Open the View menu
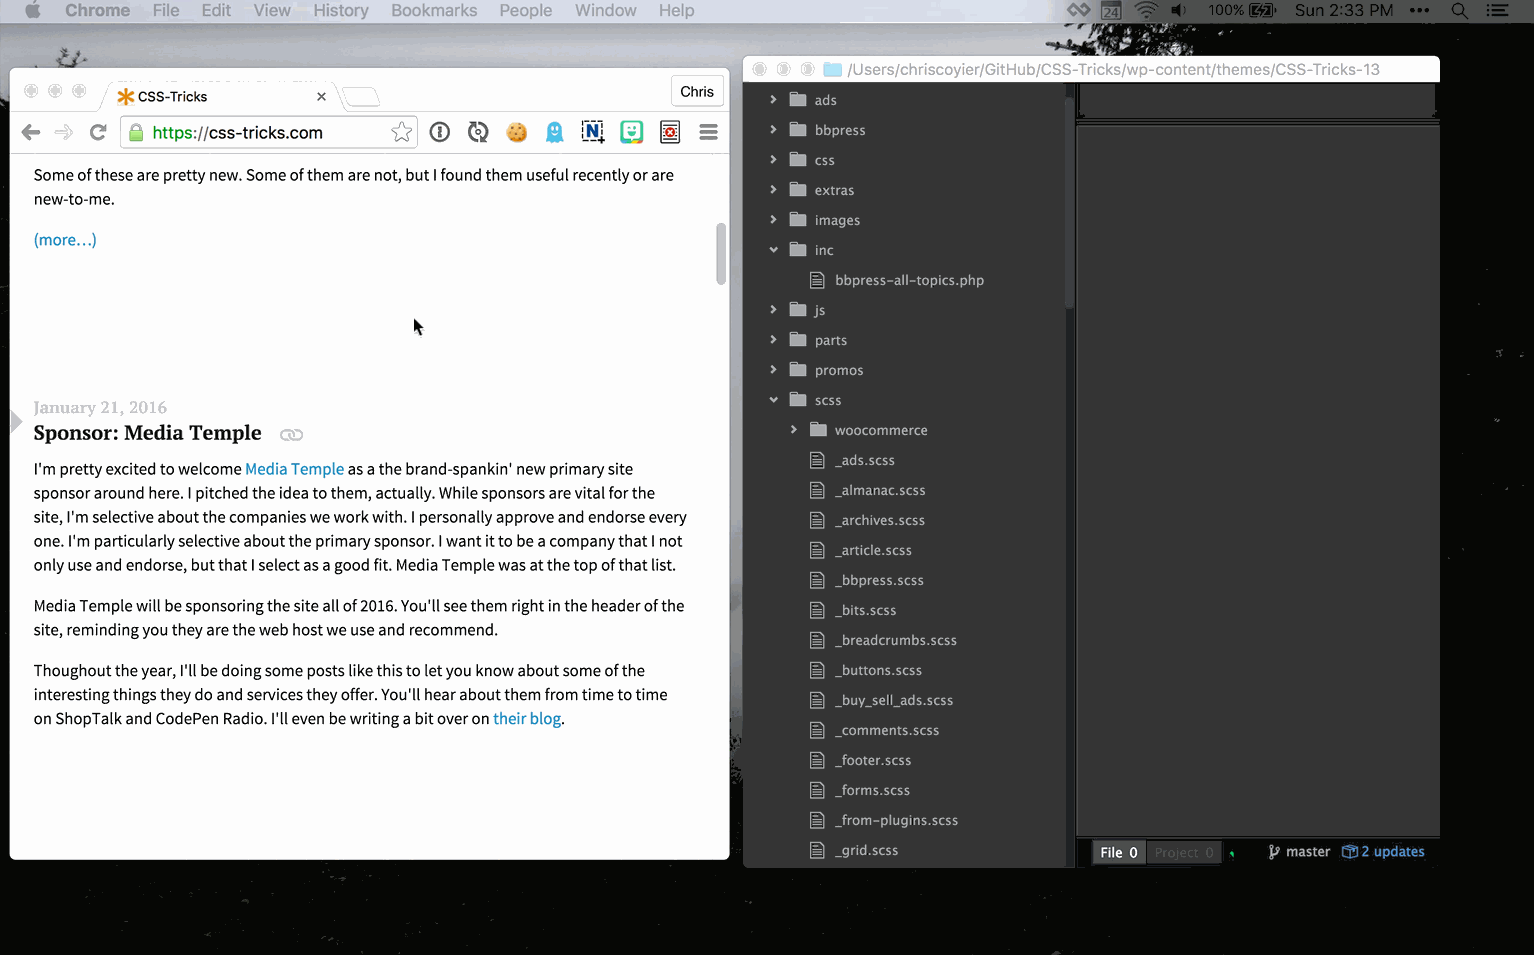1534x955 pixels. [x=272, y=11]
